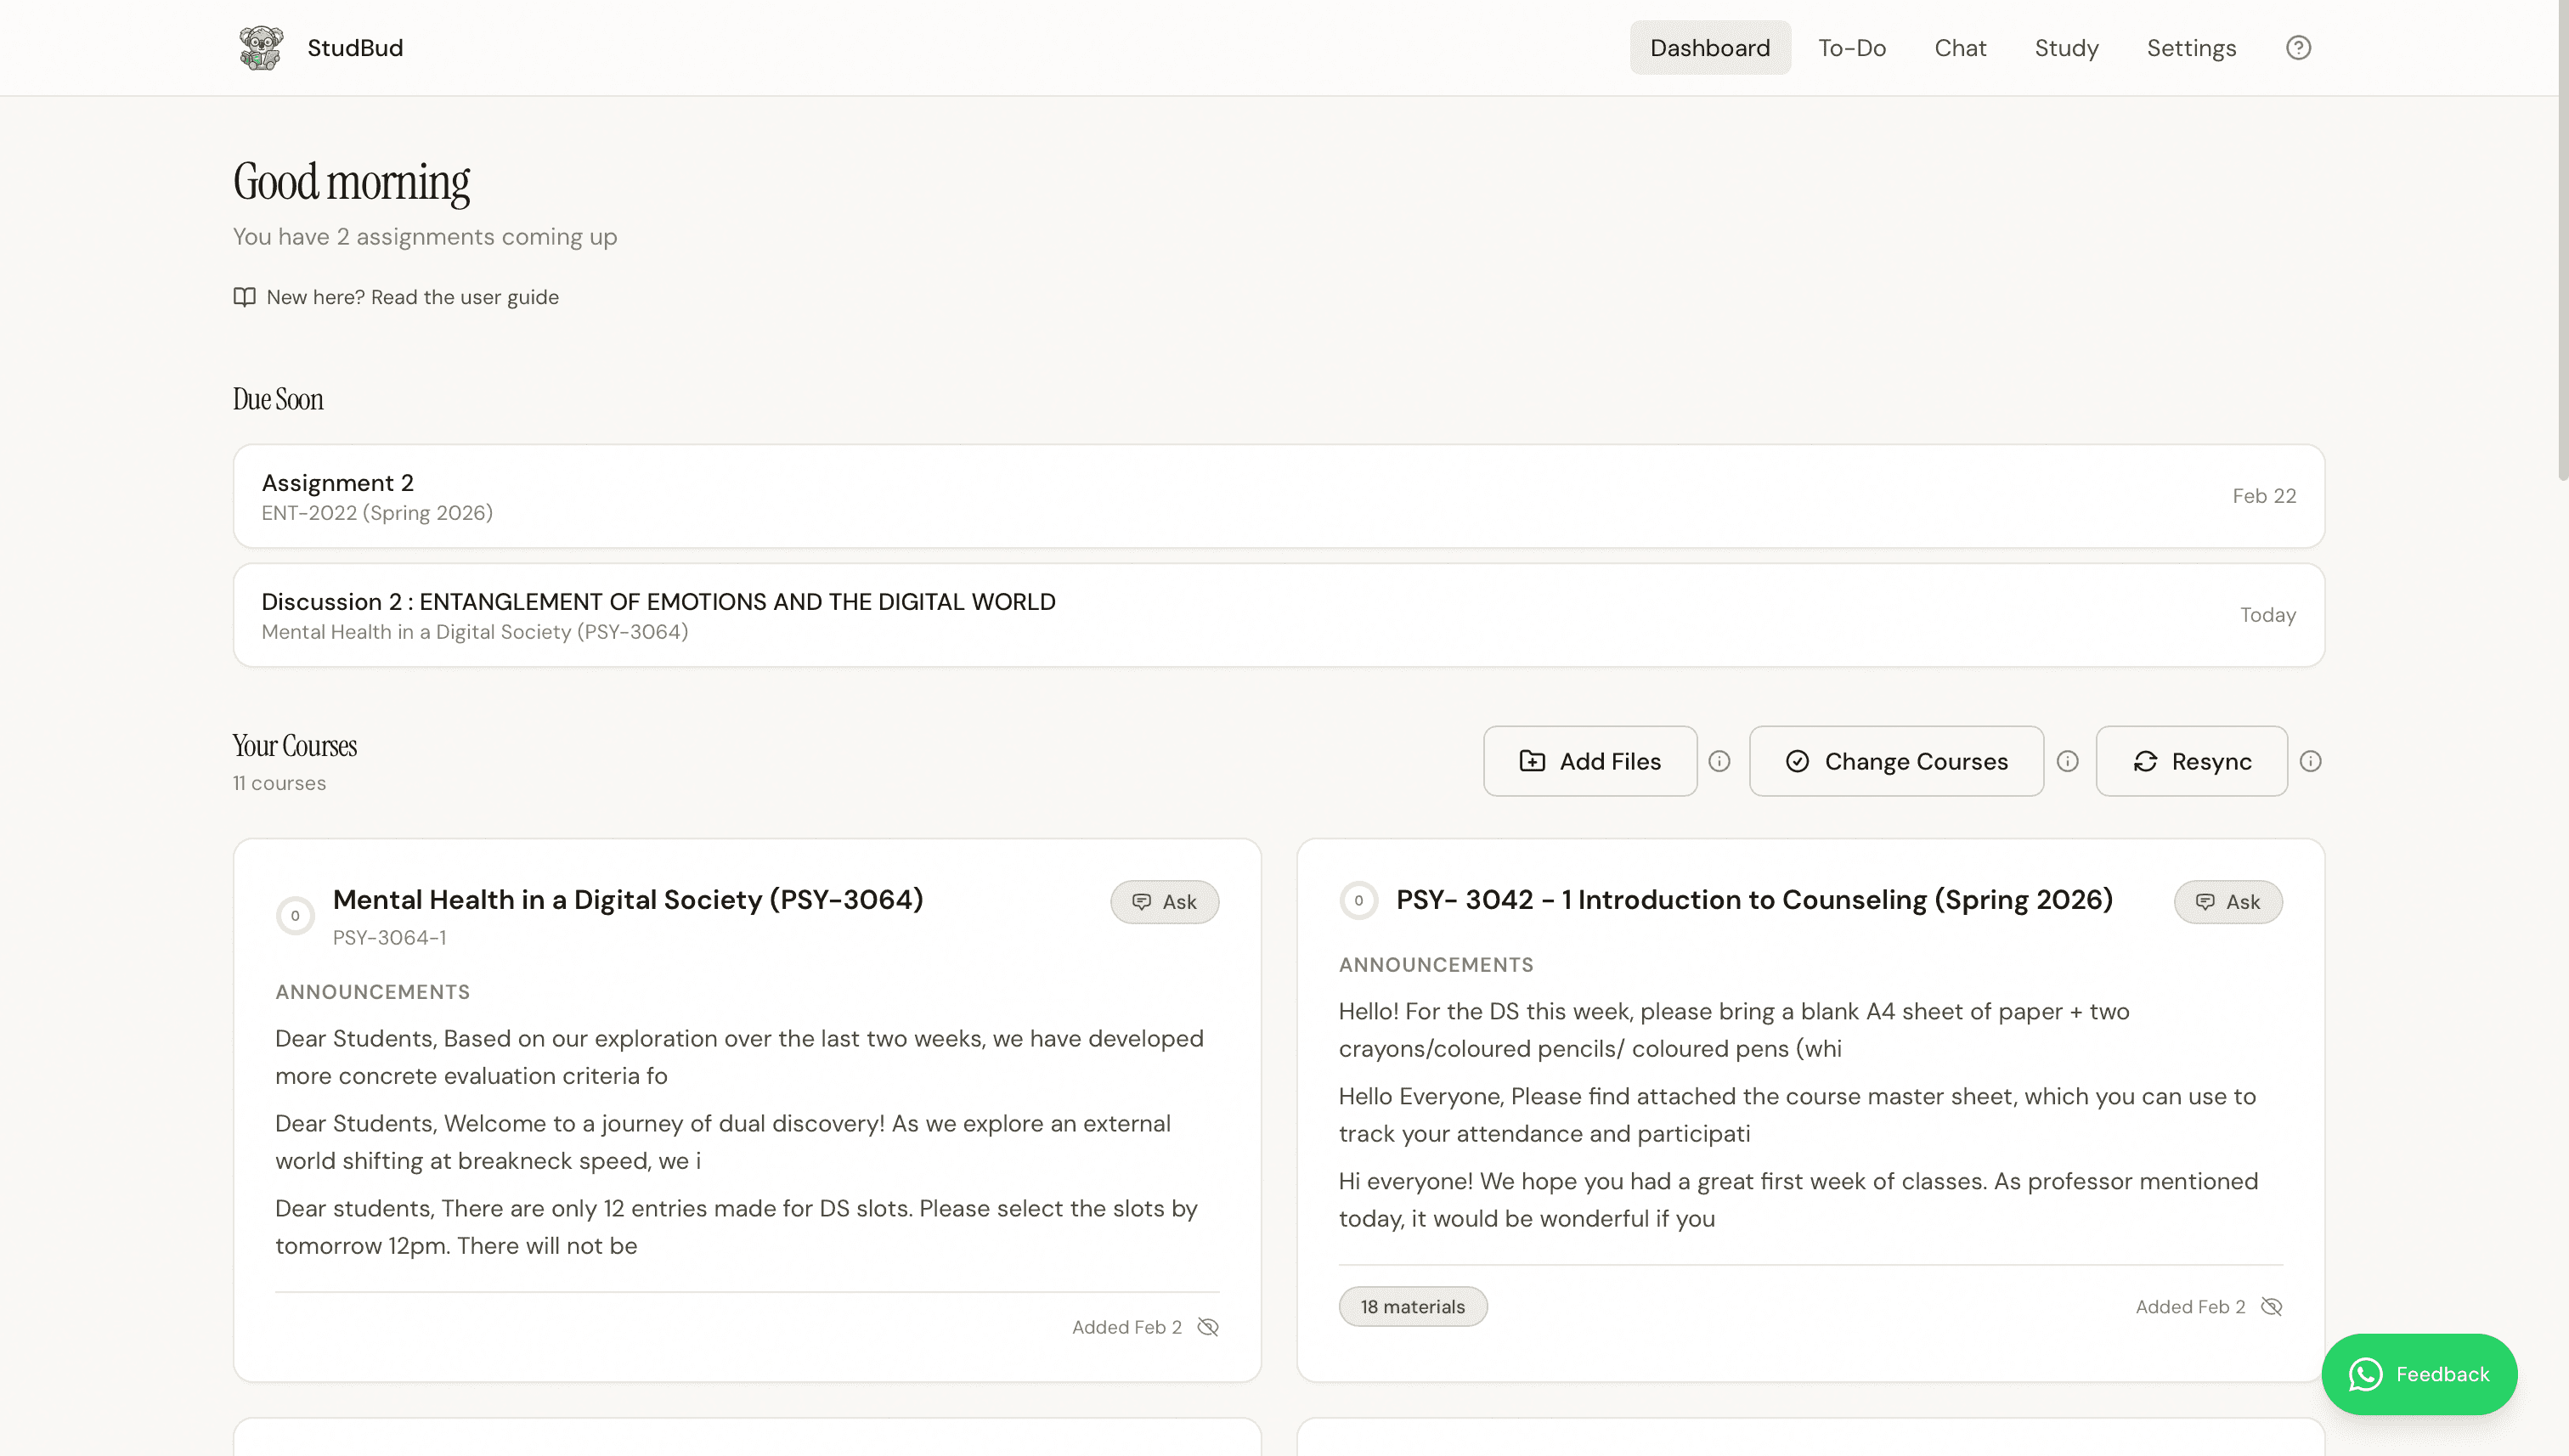
Task: Resync the courses
Action: pyautogui.click(x=2191, y=761)
